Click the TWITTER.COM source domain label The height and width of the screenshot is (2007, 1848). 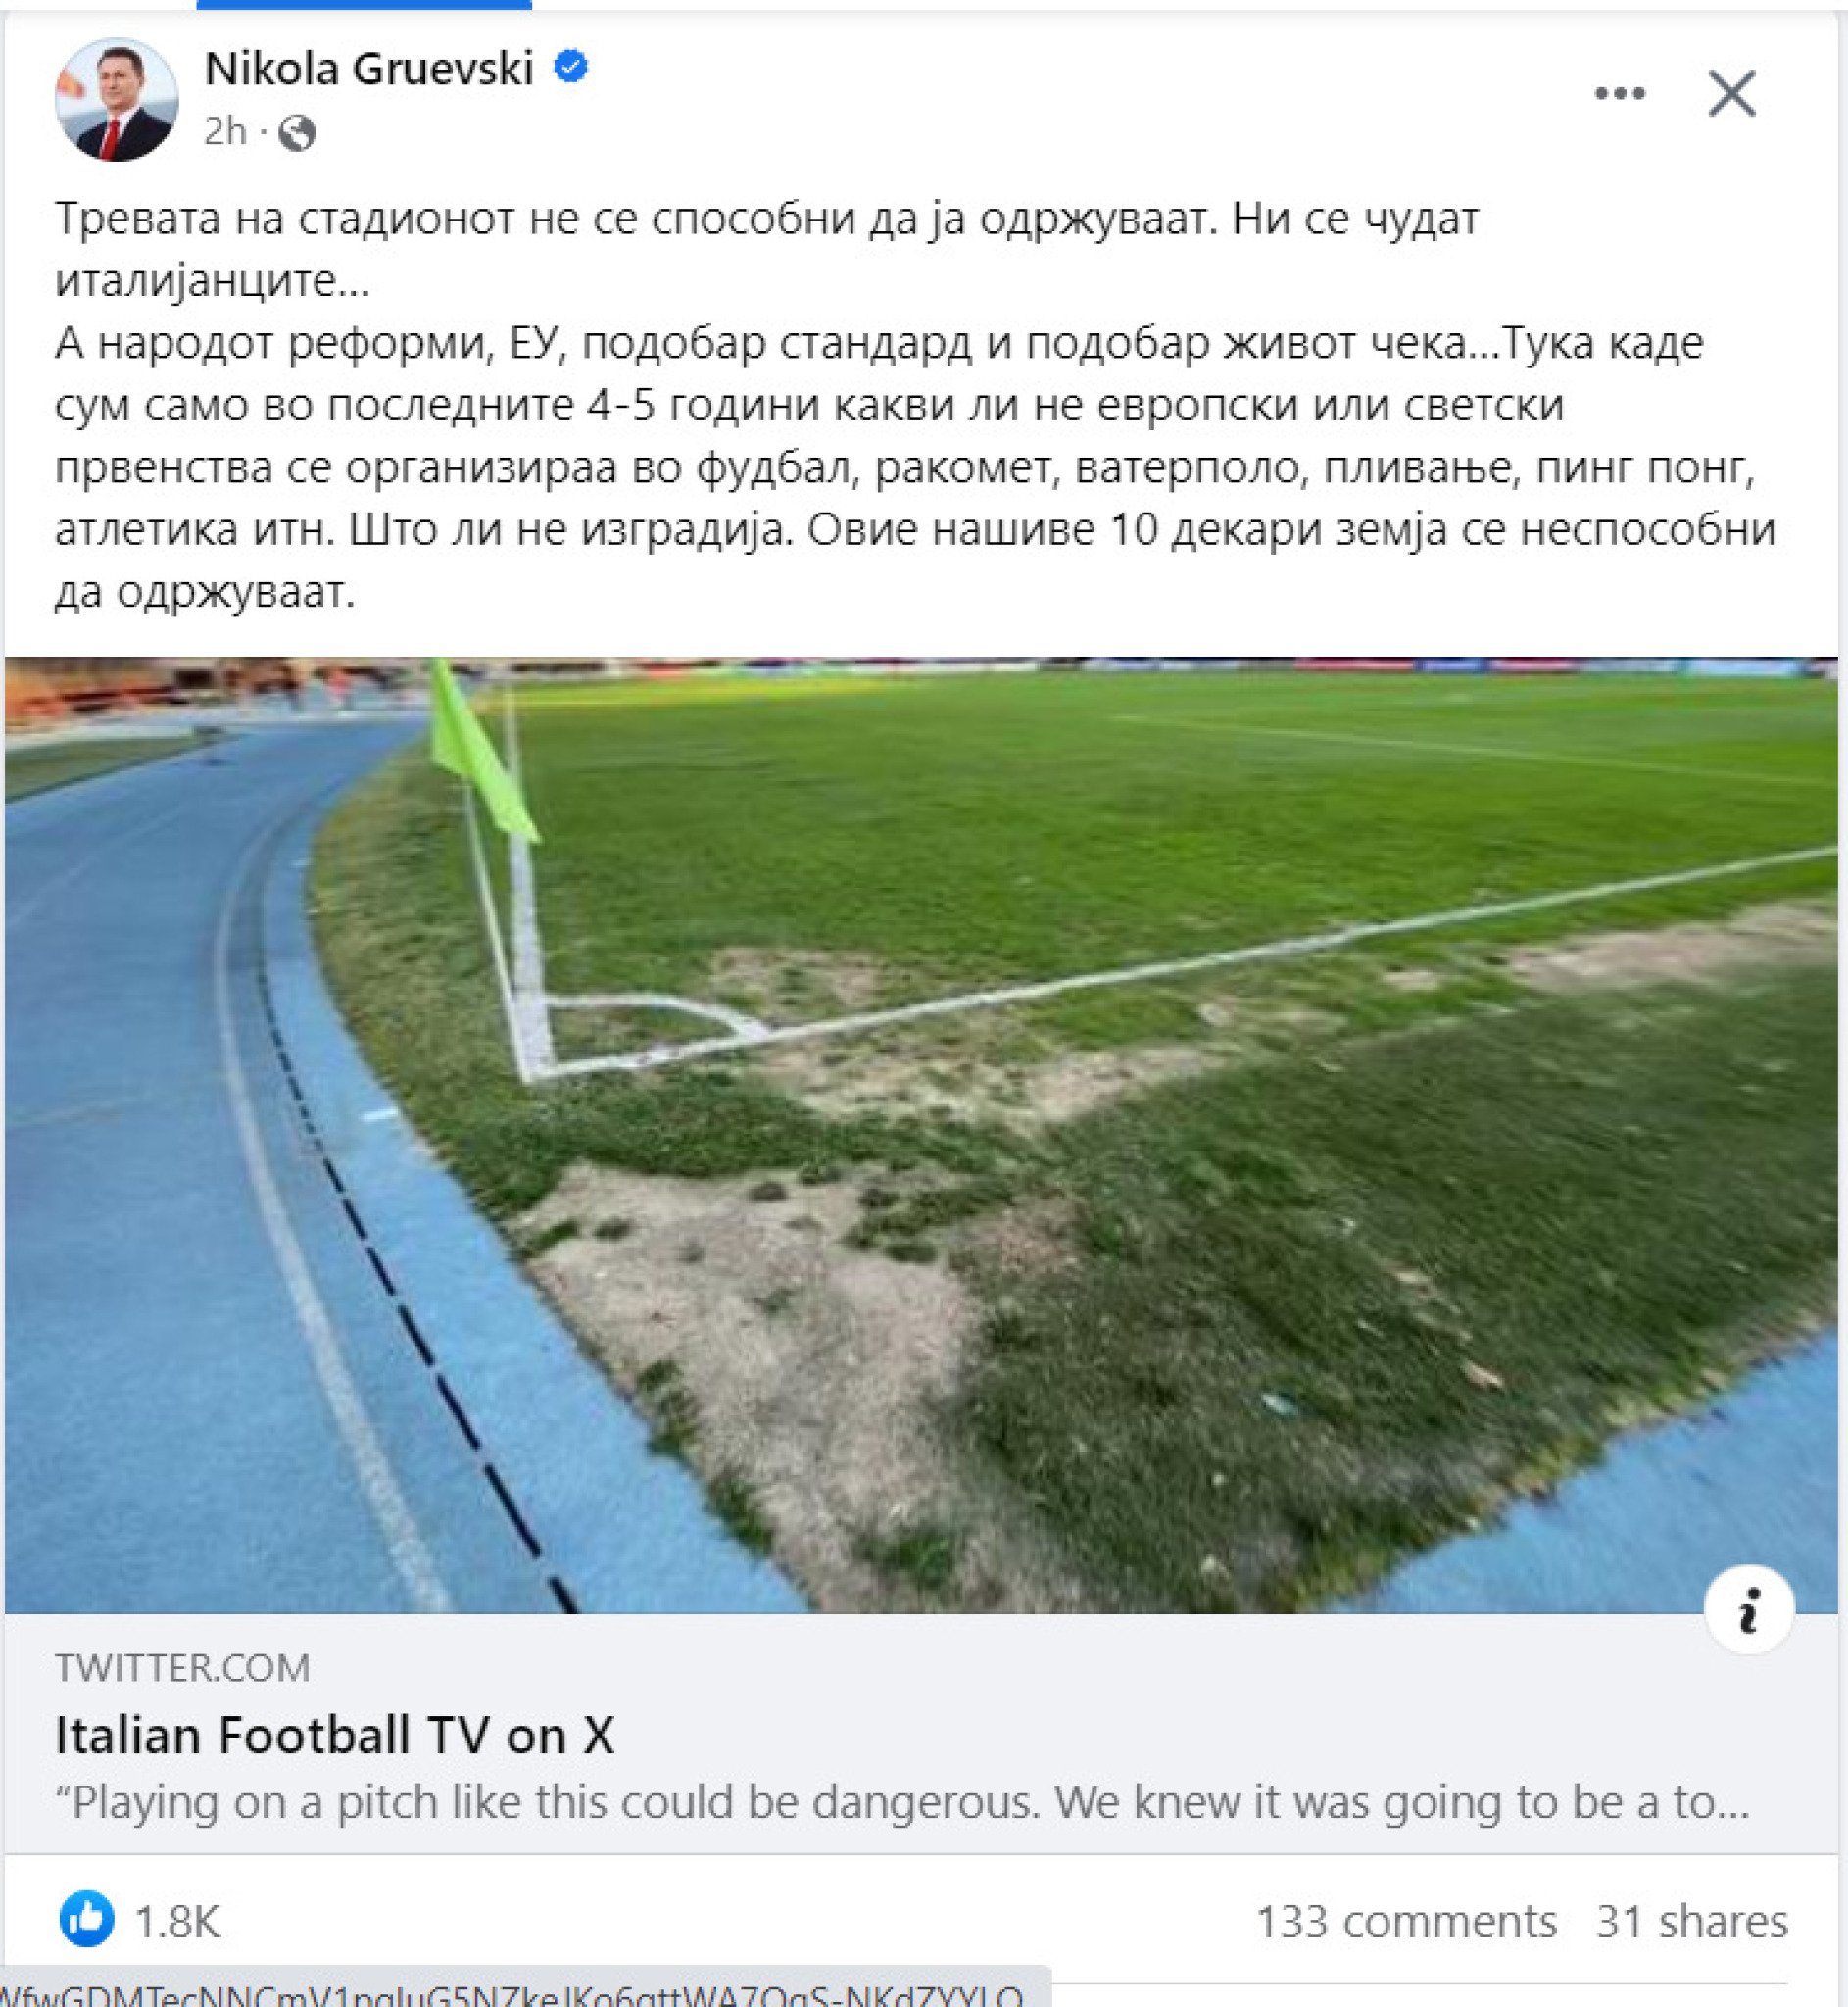[183, 1668]
